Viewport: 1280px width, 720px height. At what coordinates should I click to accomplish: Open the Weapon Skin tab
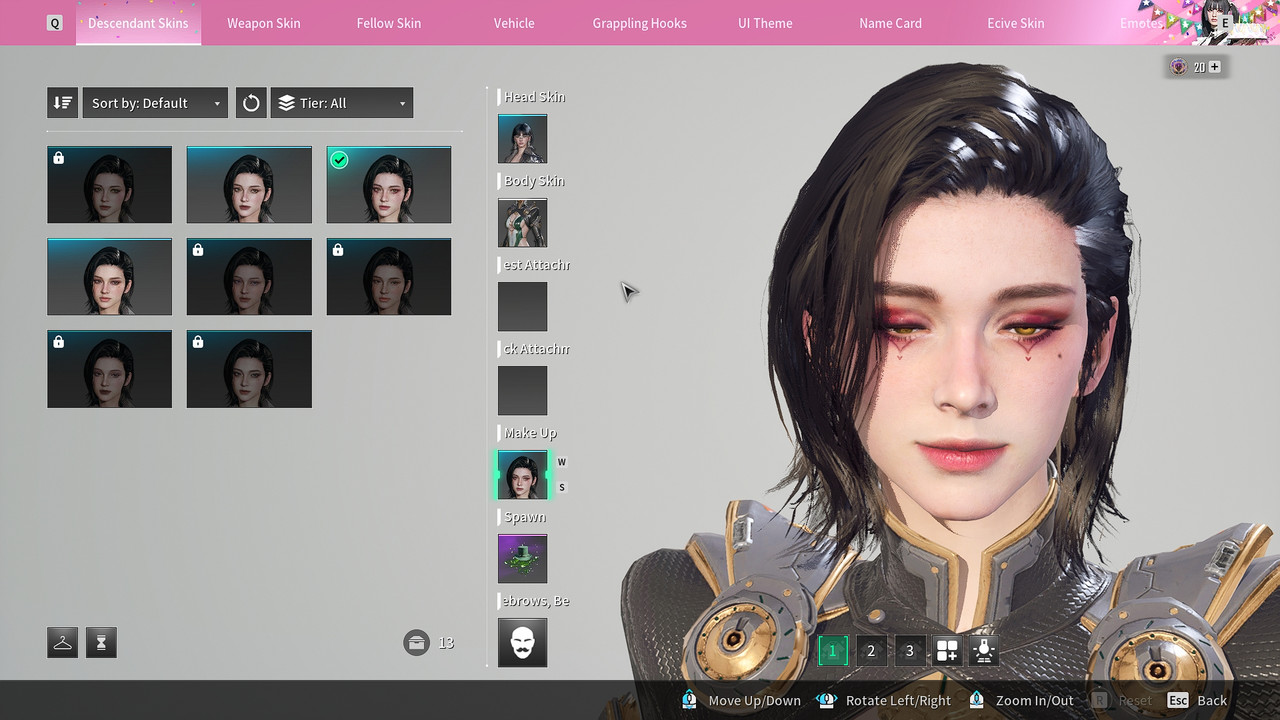click(264, 23)
